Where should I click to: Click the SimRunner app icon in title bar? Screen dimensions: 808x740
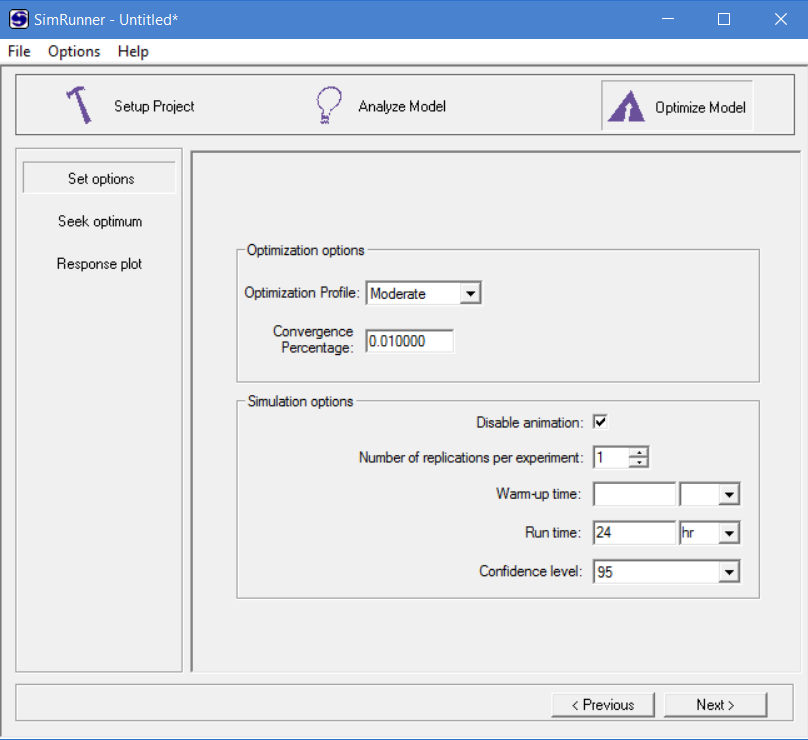tap(19, 19)
